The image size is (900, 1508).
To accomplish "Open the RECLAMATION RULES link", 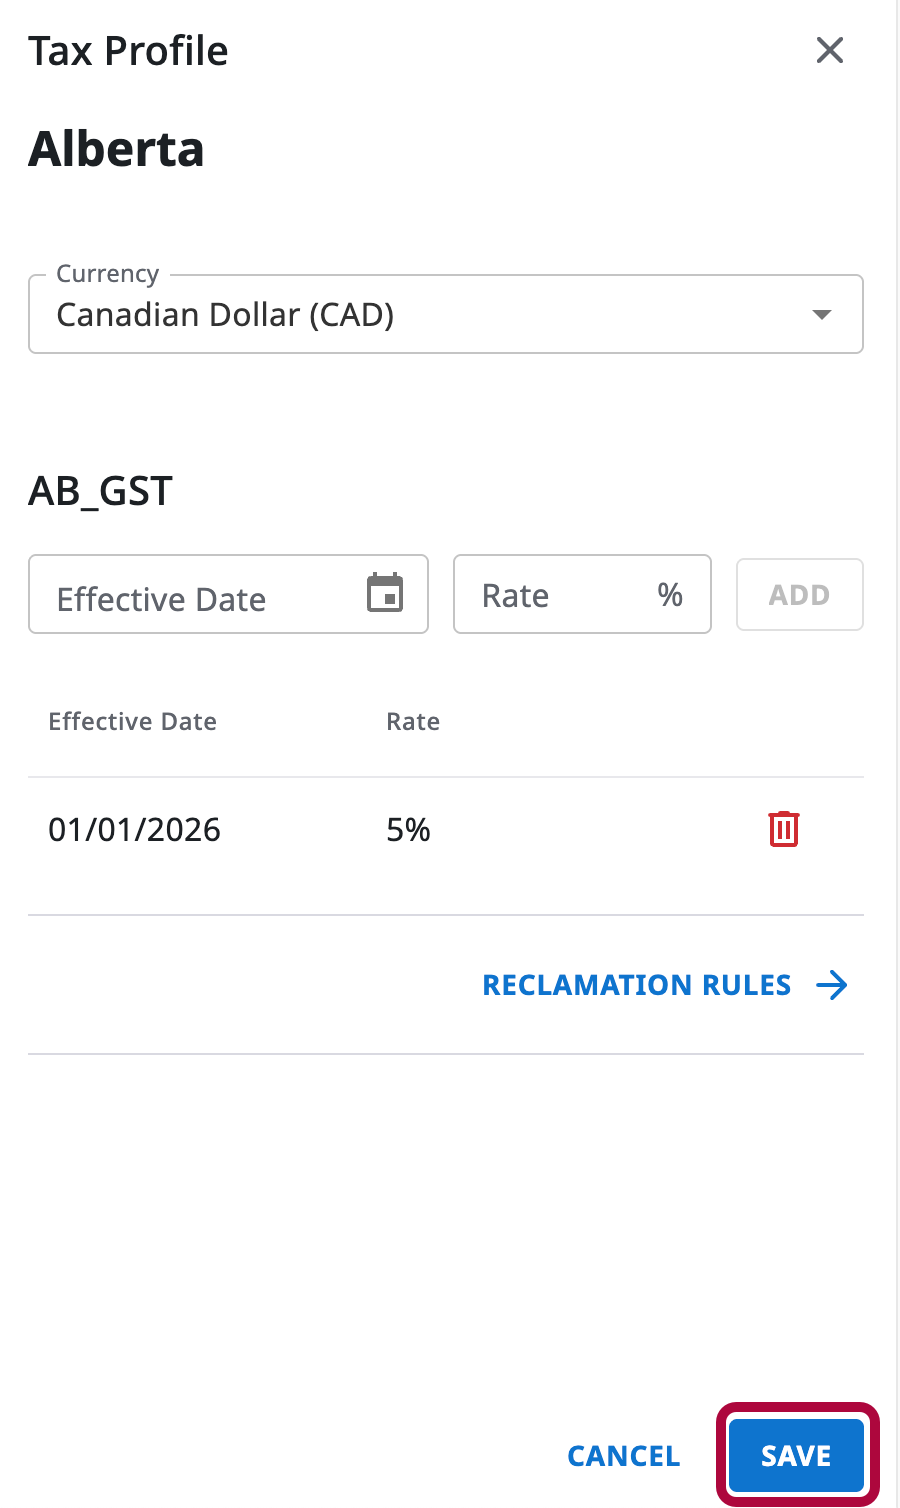I will pos(637,985).
